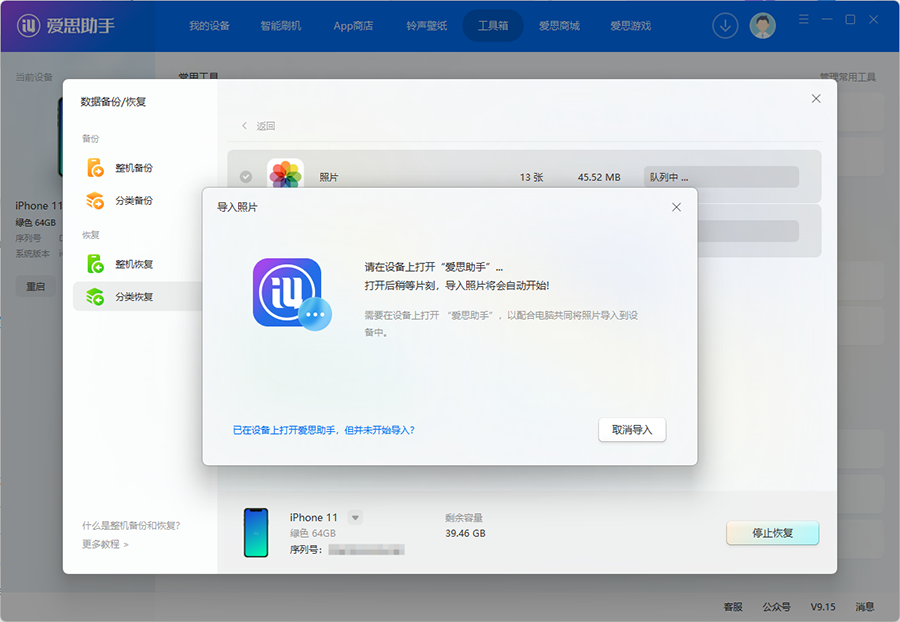
Task: Click 什么是整机备份和恢复? text
Action: tap(131, 526)
